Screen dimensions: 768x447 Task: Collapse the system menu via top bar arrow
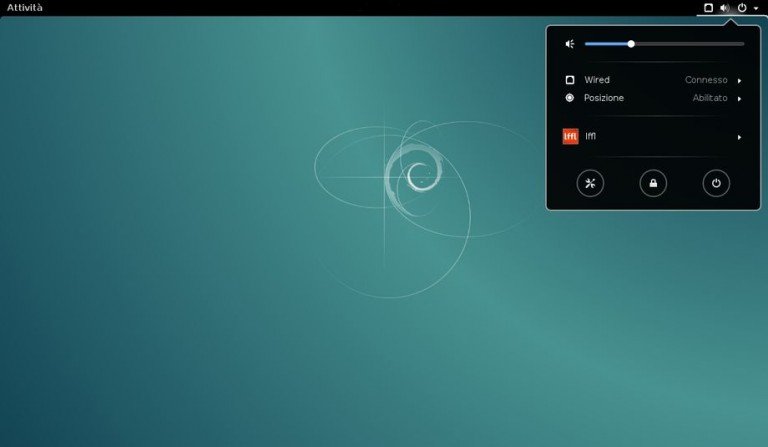[x=756, y=8]
